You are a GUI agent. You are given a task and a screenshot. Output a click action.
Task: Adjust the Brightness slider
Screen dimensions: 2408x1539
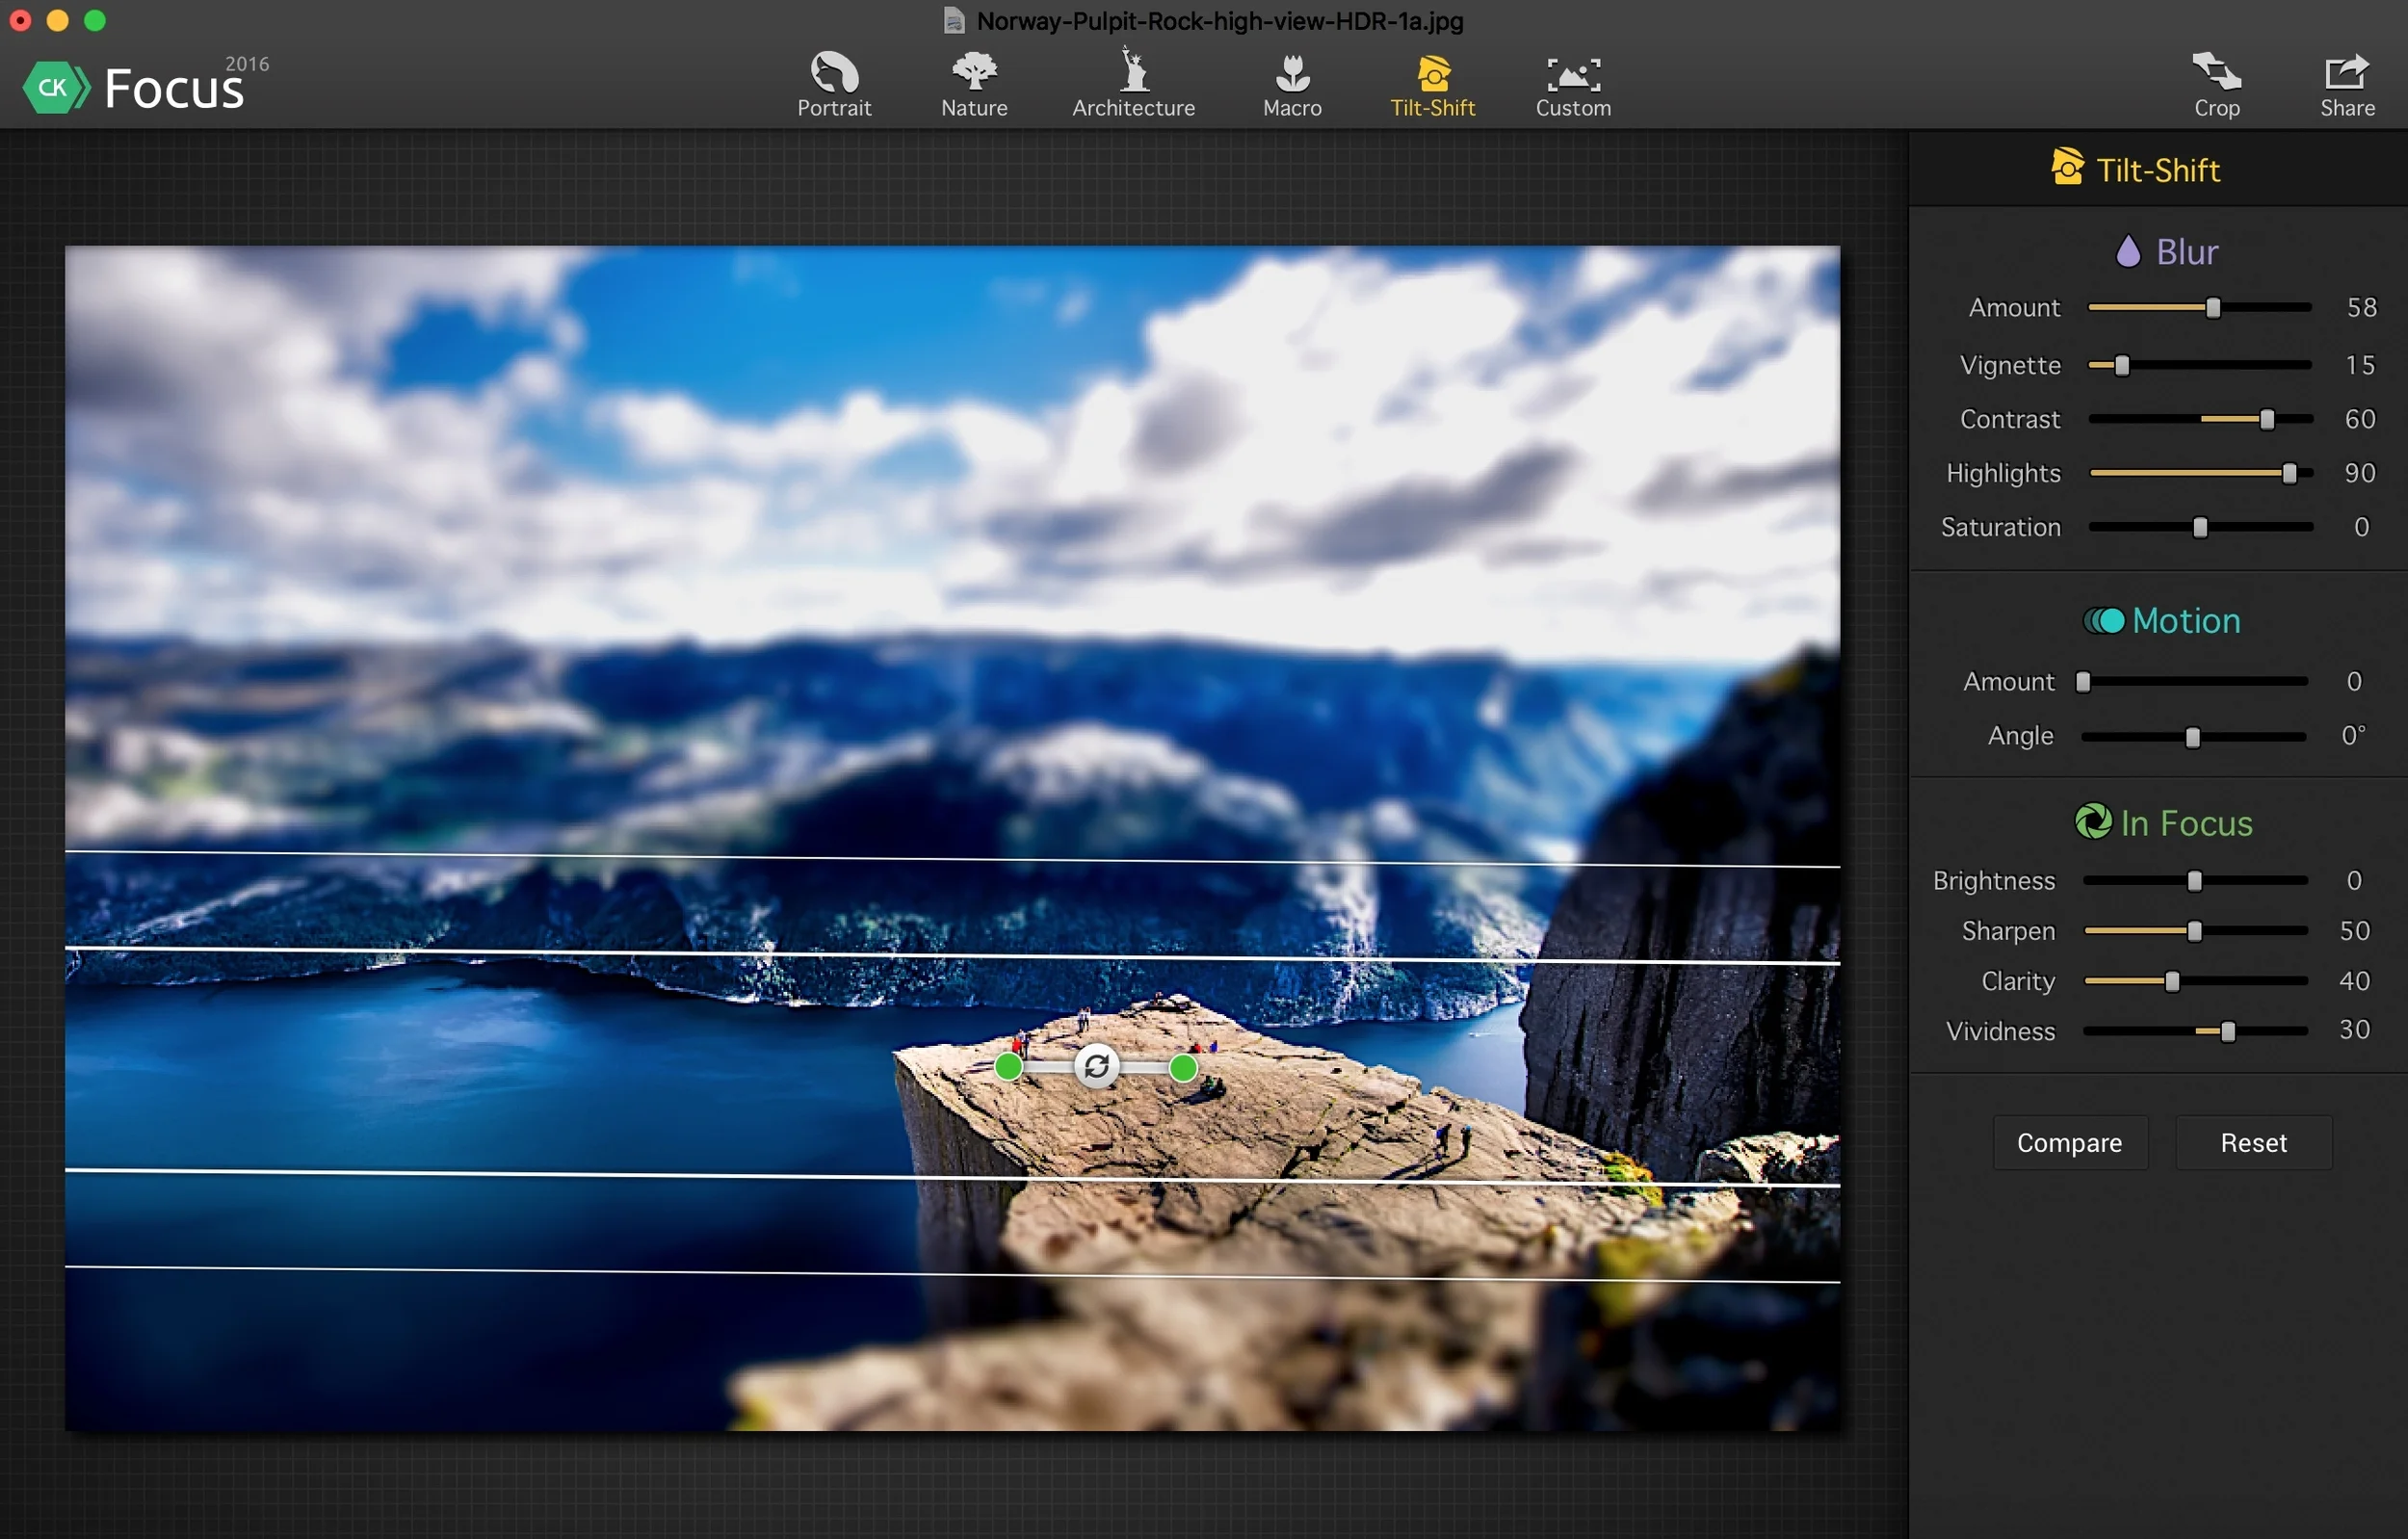[2195, 881]
